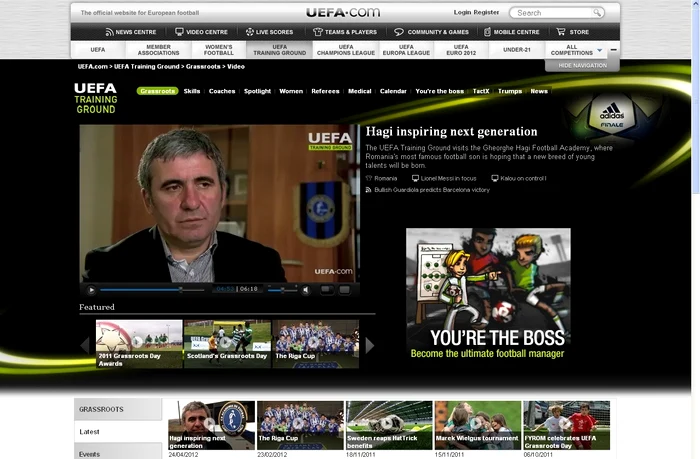700x459 pixels.
Task: Expand All Competitions dropdown
Action: pos(576,50)
